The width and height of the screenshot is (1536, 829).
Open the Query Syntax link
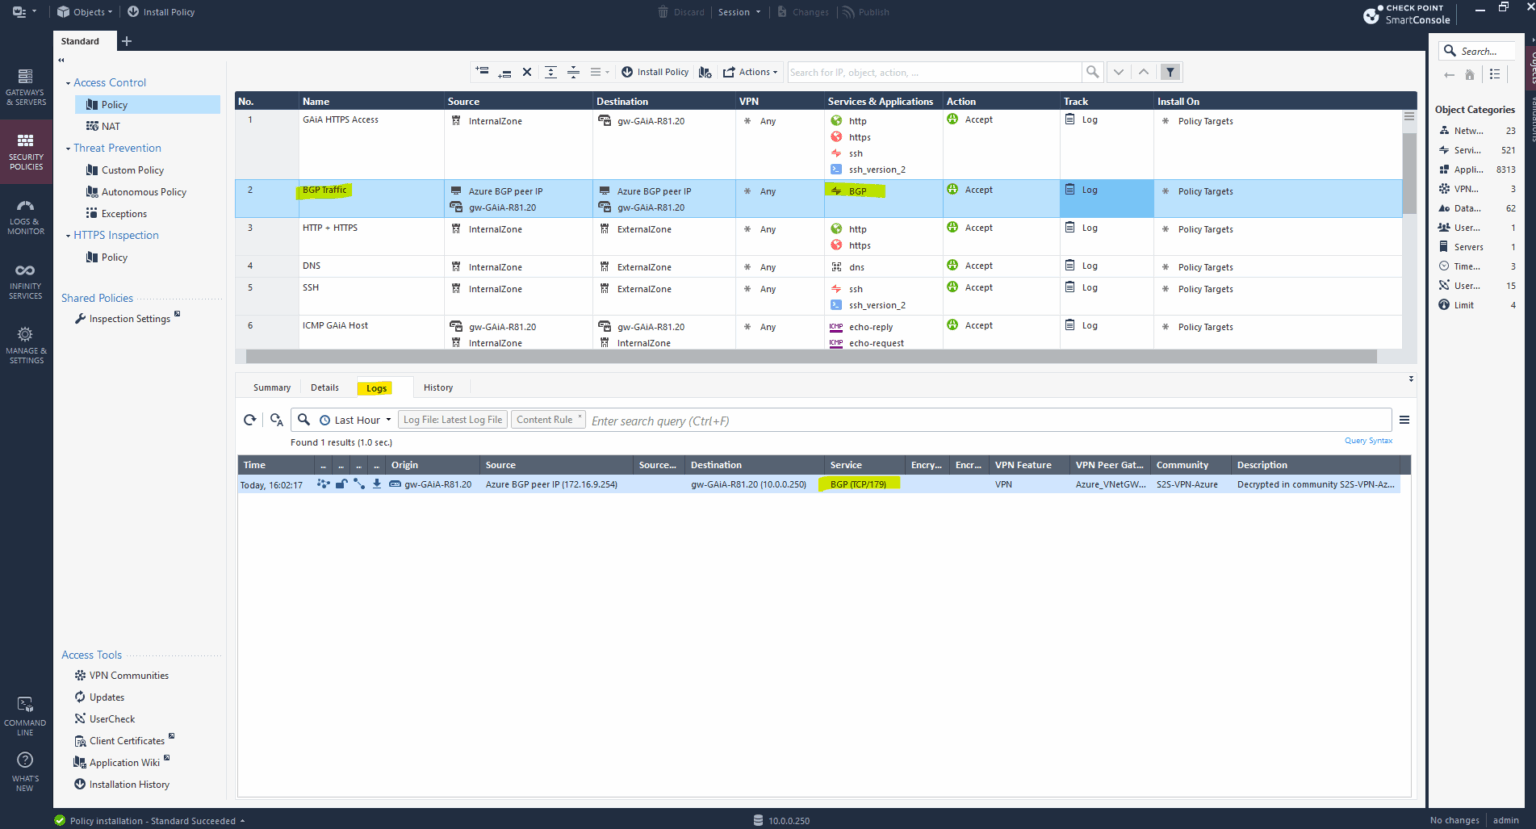click(x=1368, y=440)
